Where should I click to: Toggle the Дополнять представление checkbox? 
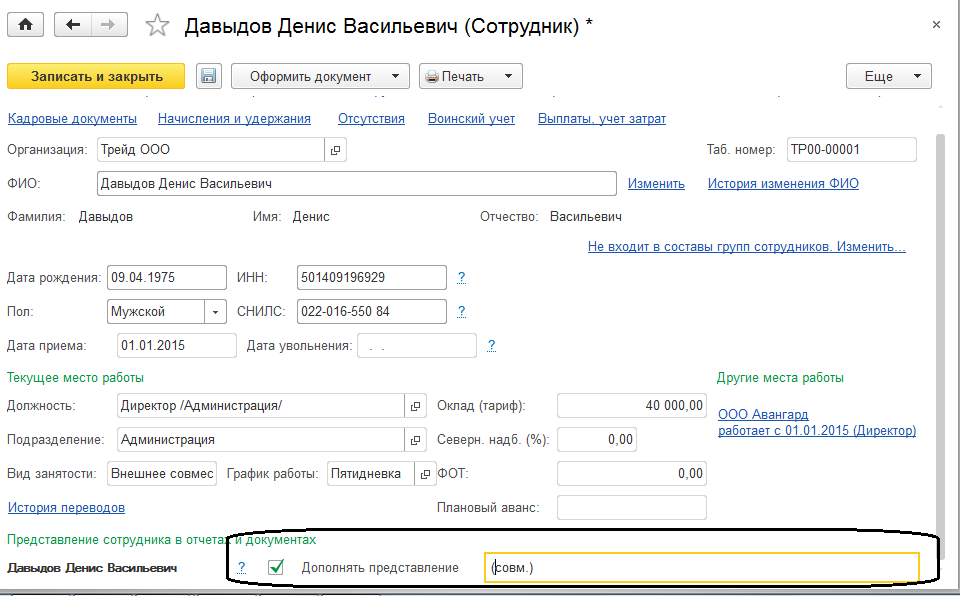point(277,567)
